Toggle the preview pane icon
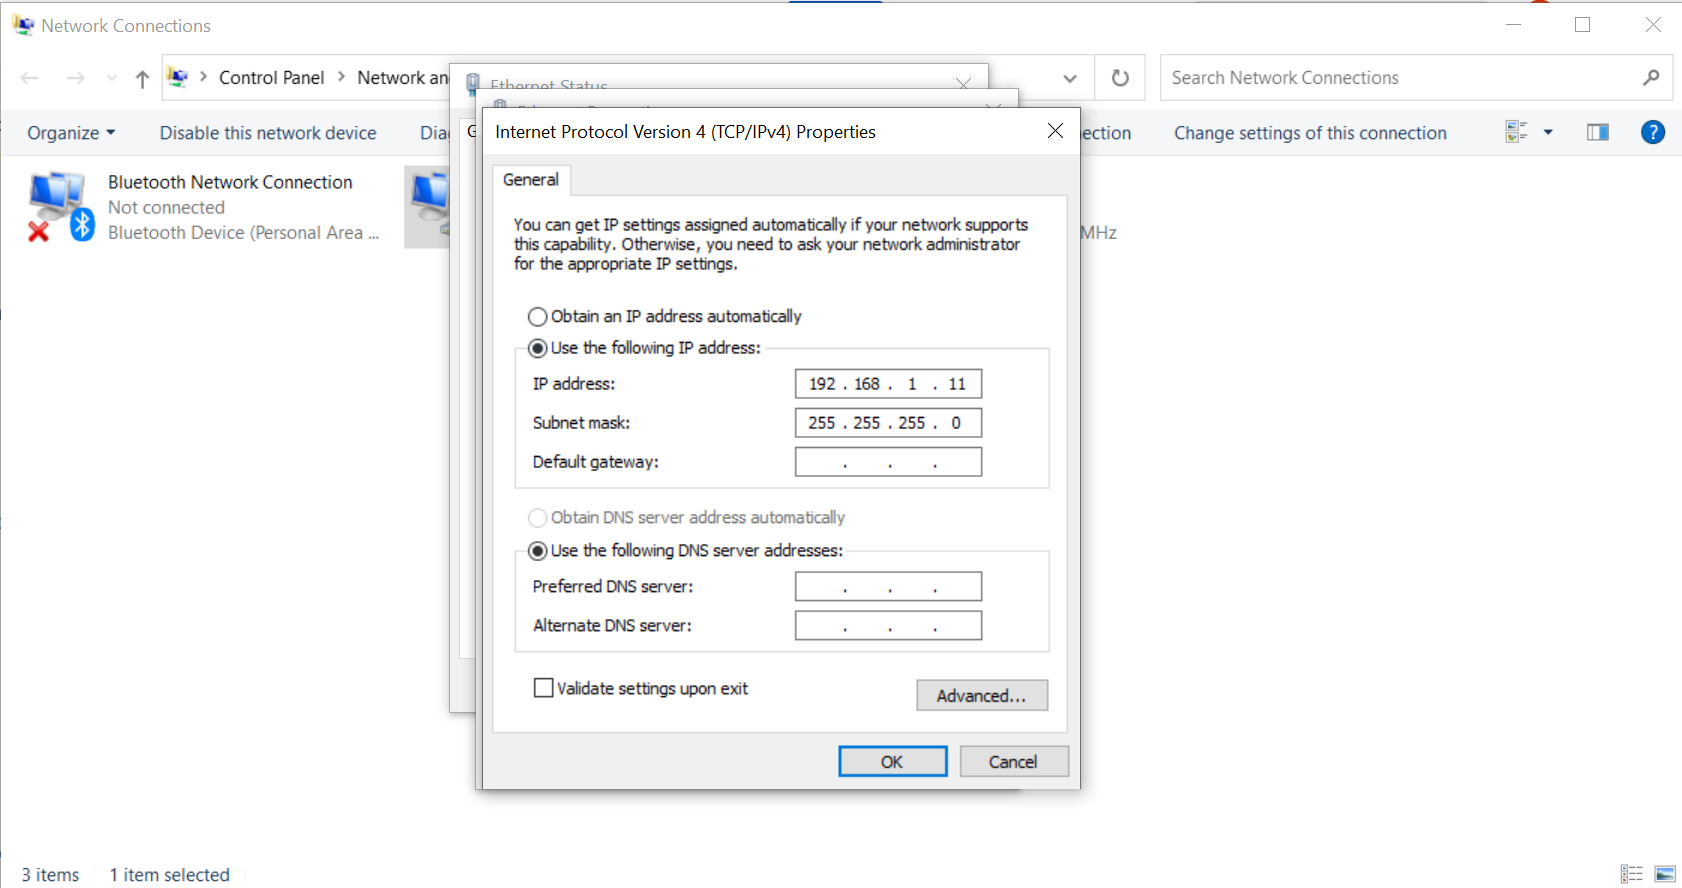Image resolution: width=1682 pixels, height=888 pixels. [1598, 132]
